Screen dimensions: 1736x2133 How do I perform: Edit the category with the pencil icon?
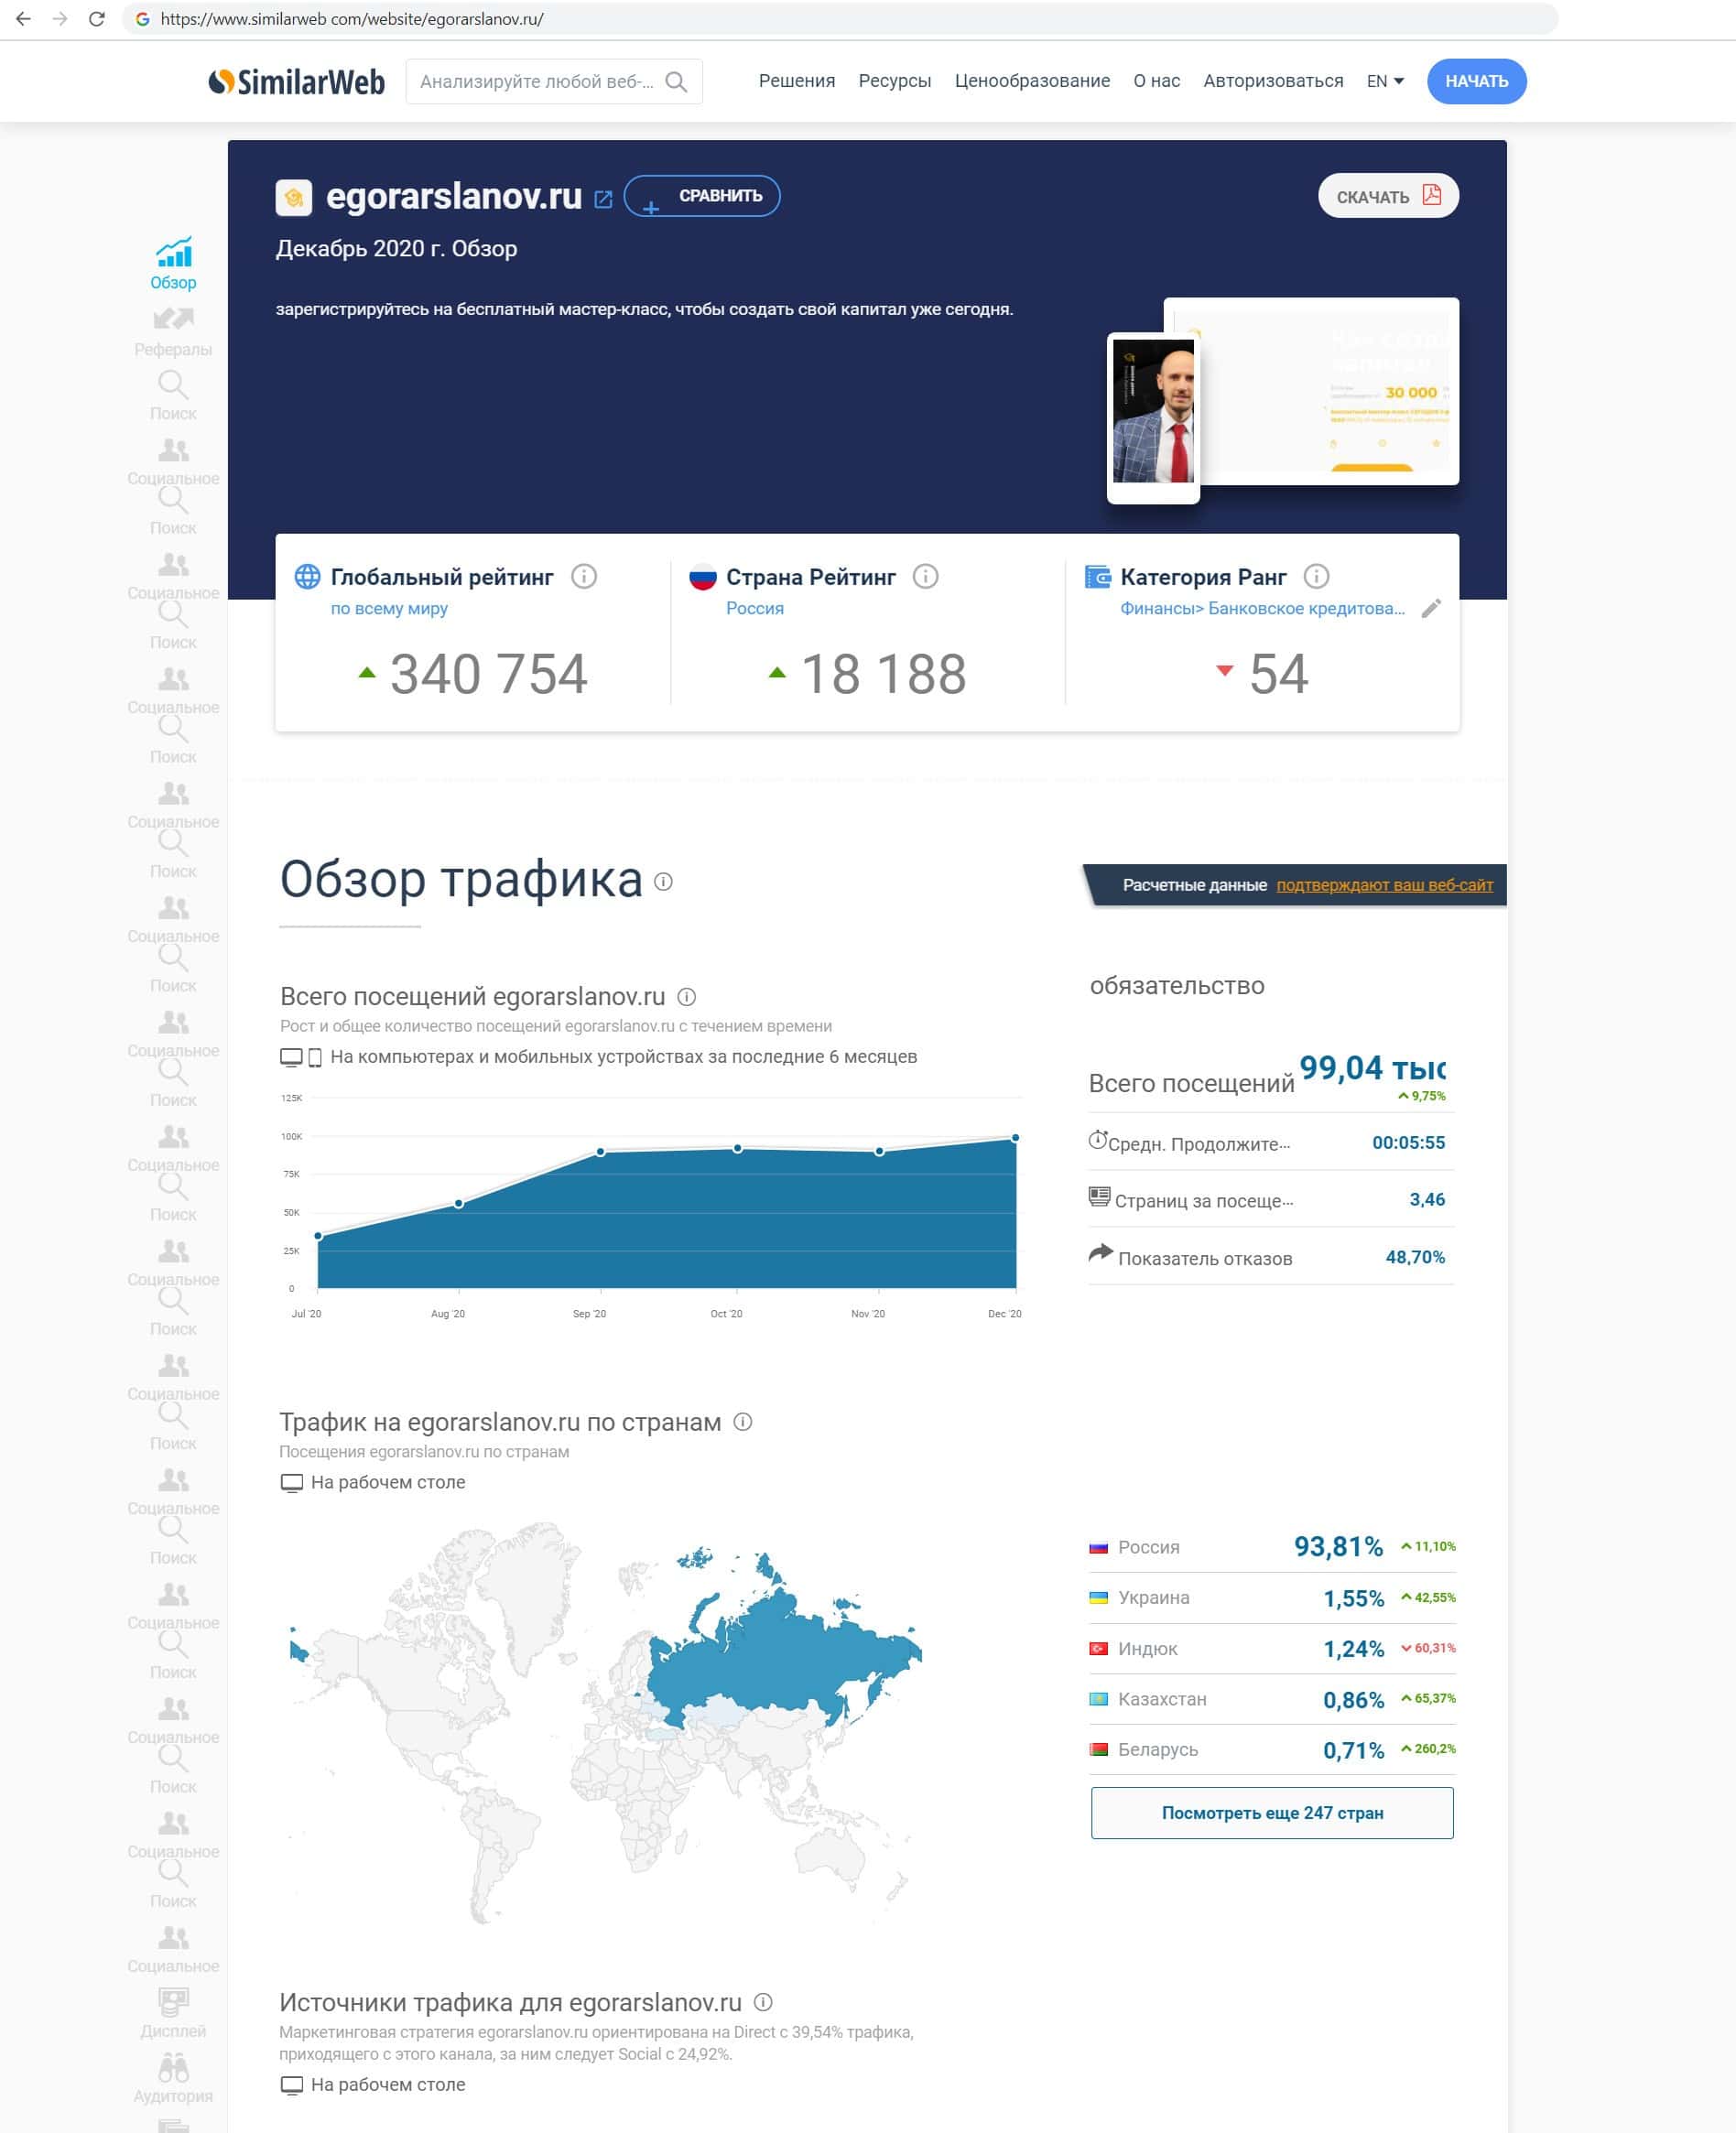pyautogui.click(x=1431, y=608)
